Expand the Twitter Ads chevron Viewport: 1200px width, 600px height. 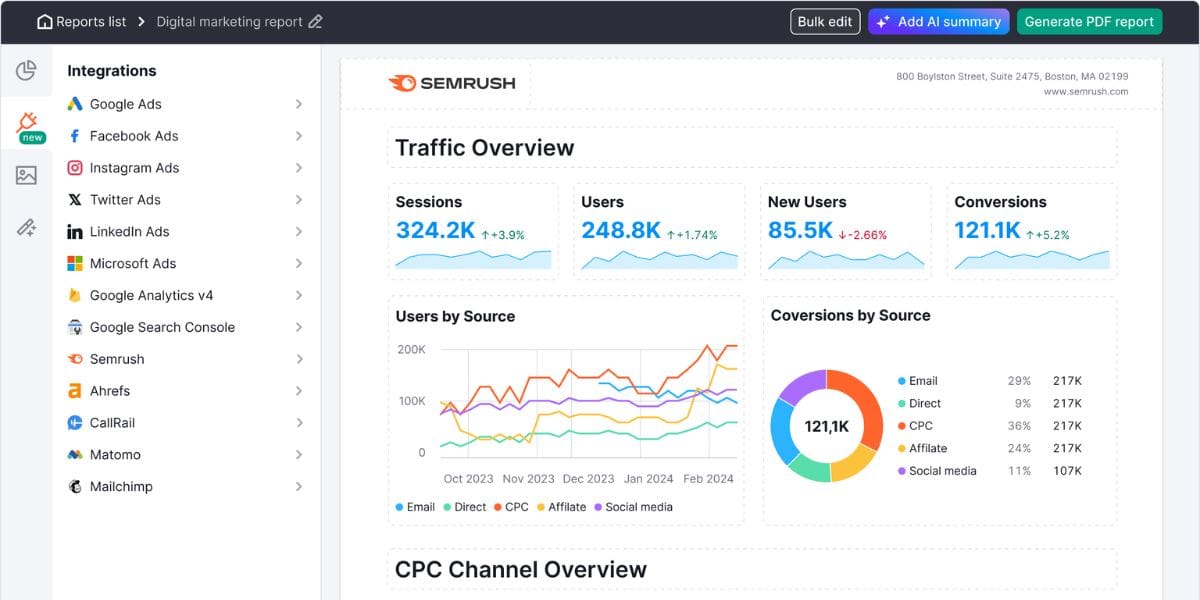299,200
